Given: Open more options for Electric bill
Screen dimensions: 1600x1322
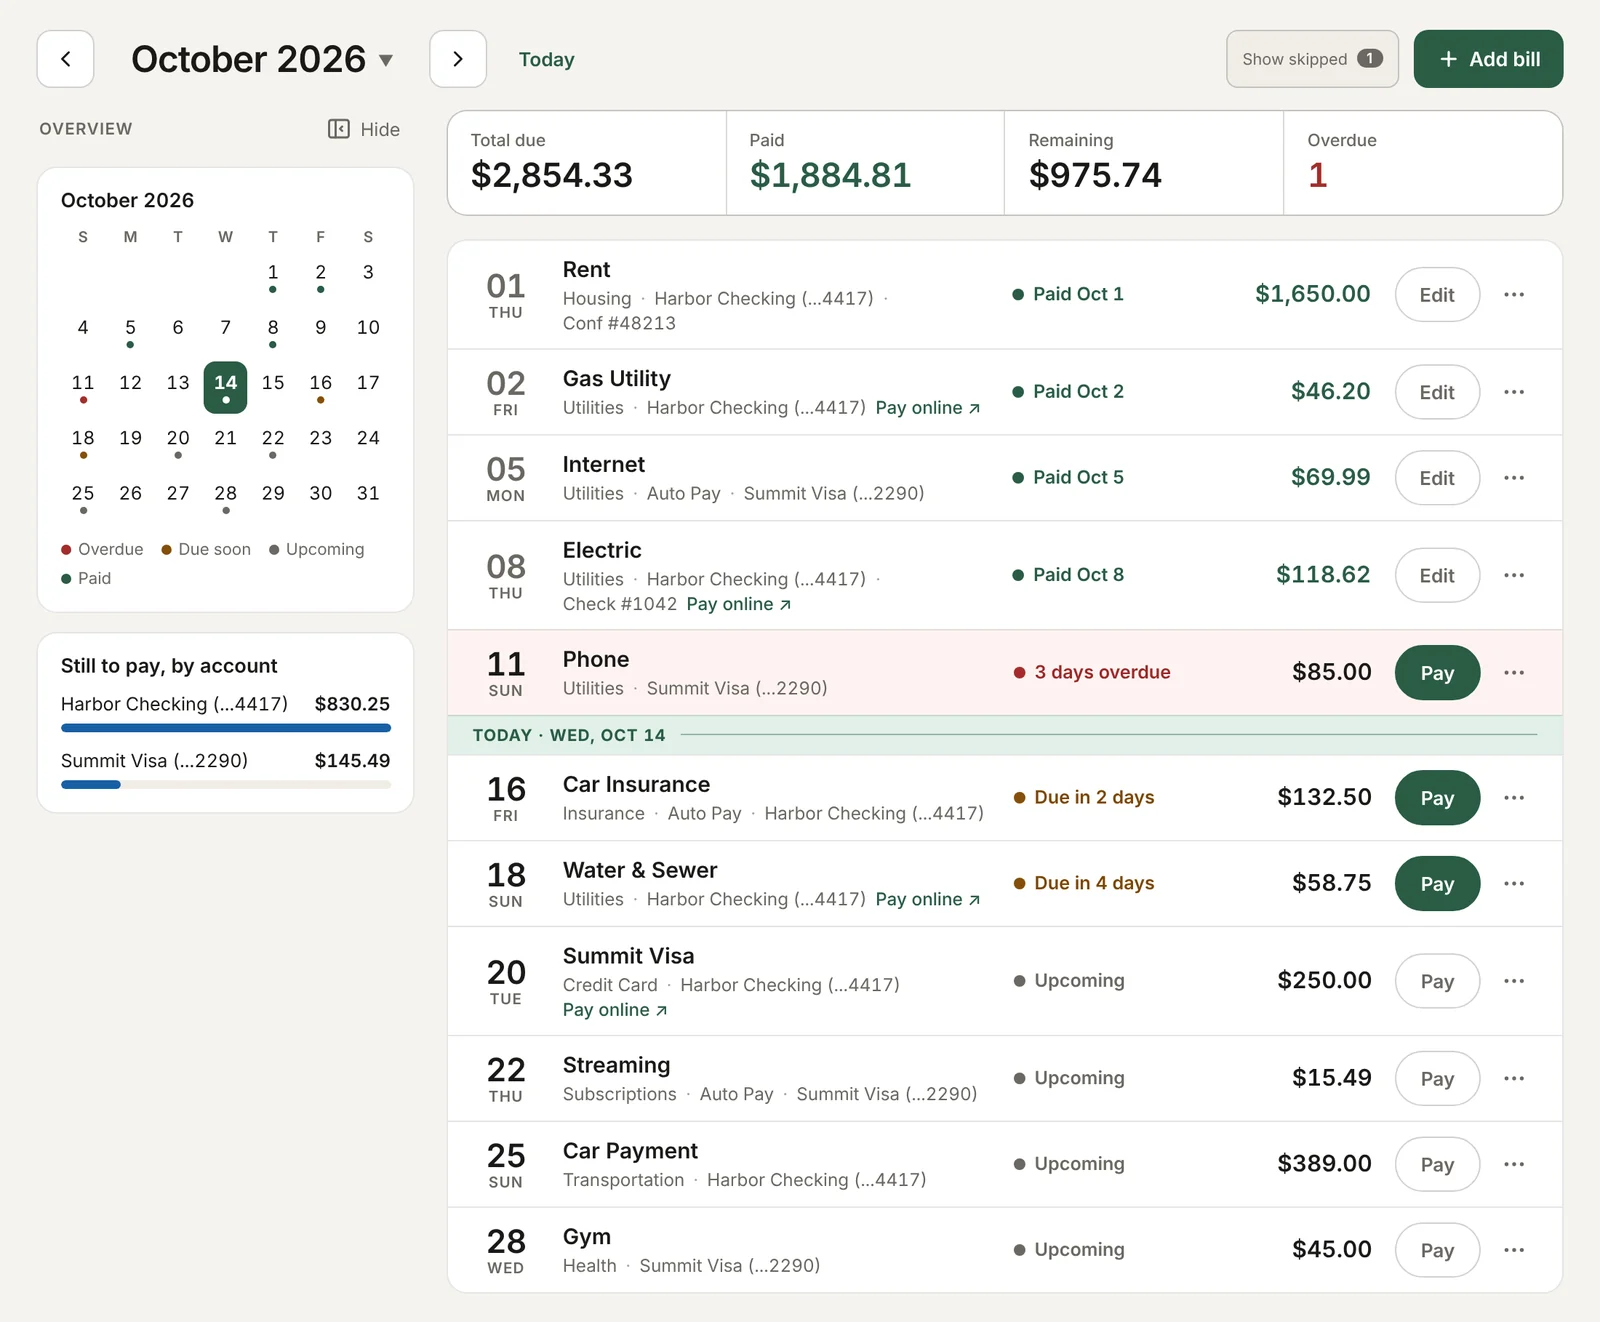Looking at the screenshot, I should point(1514,575).
